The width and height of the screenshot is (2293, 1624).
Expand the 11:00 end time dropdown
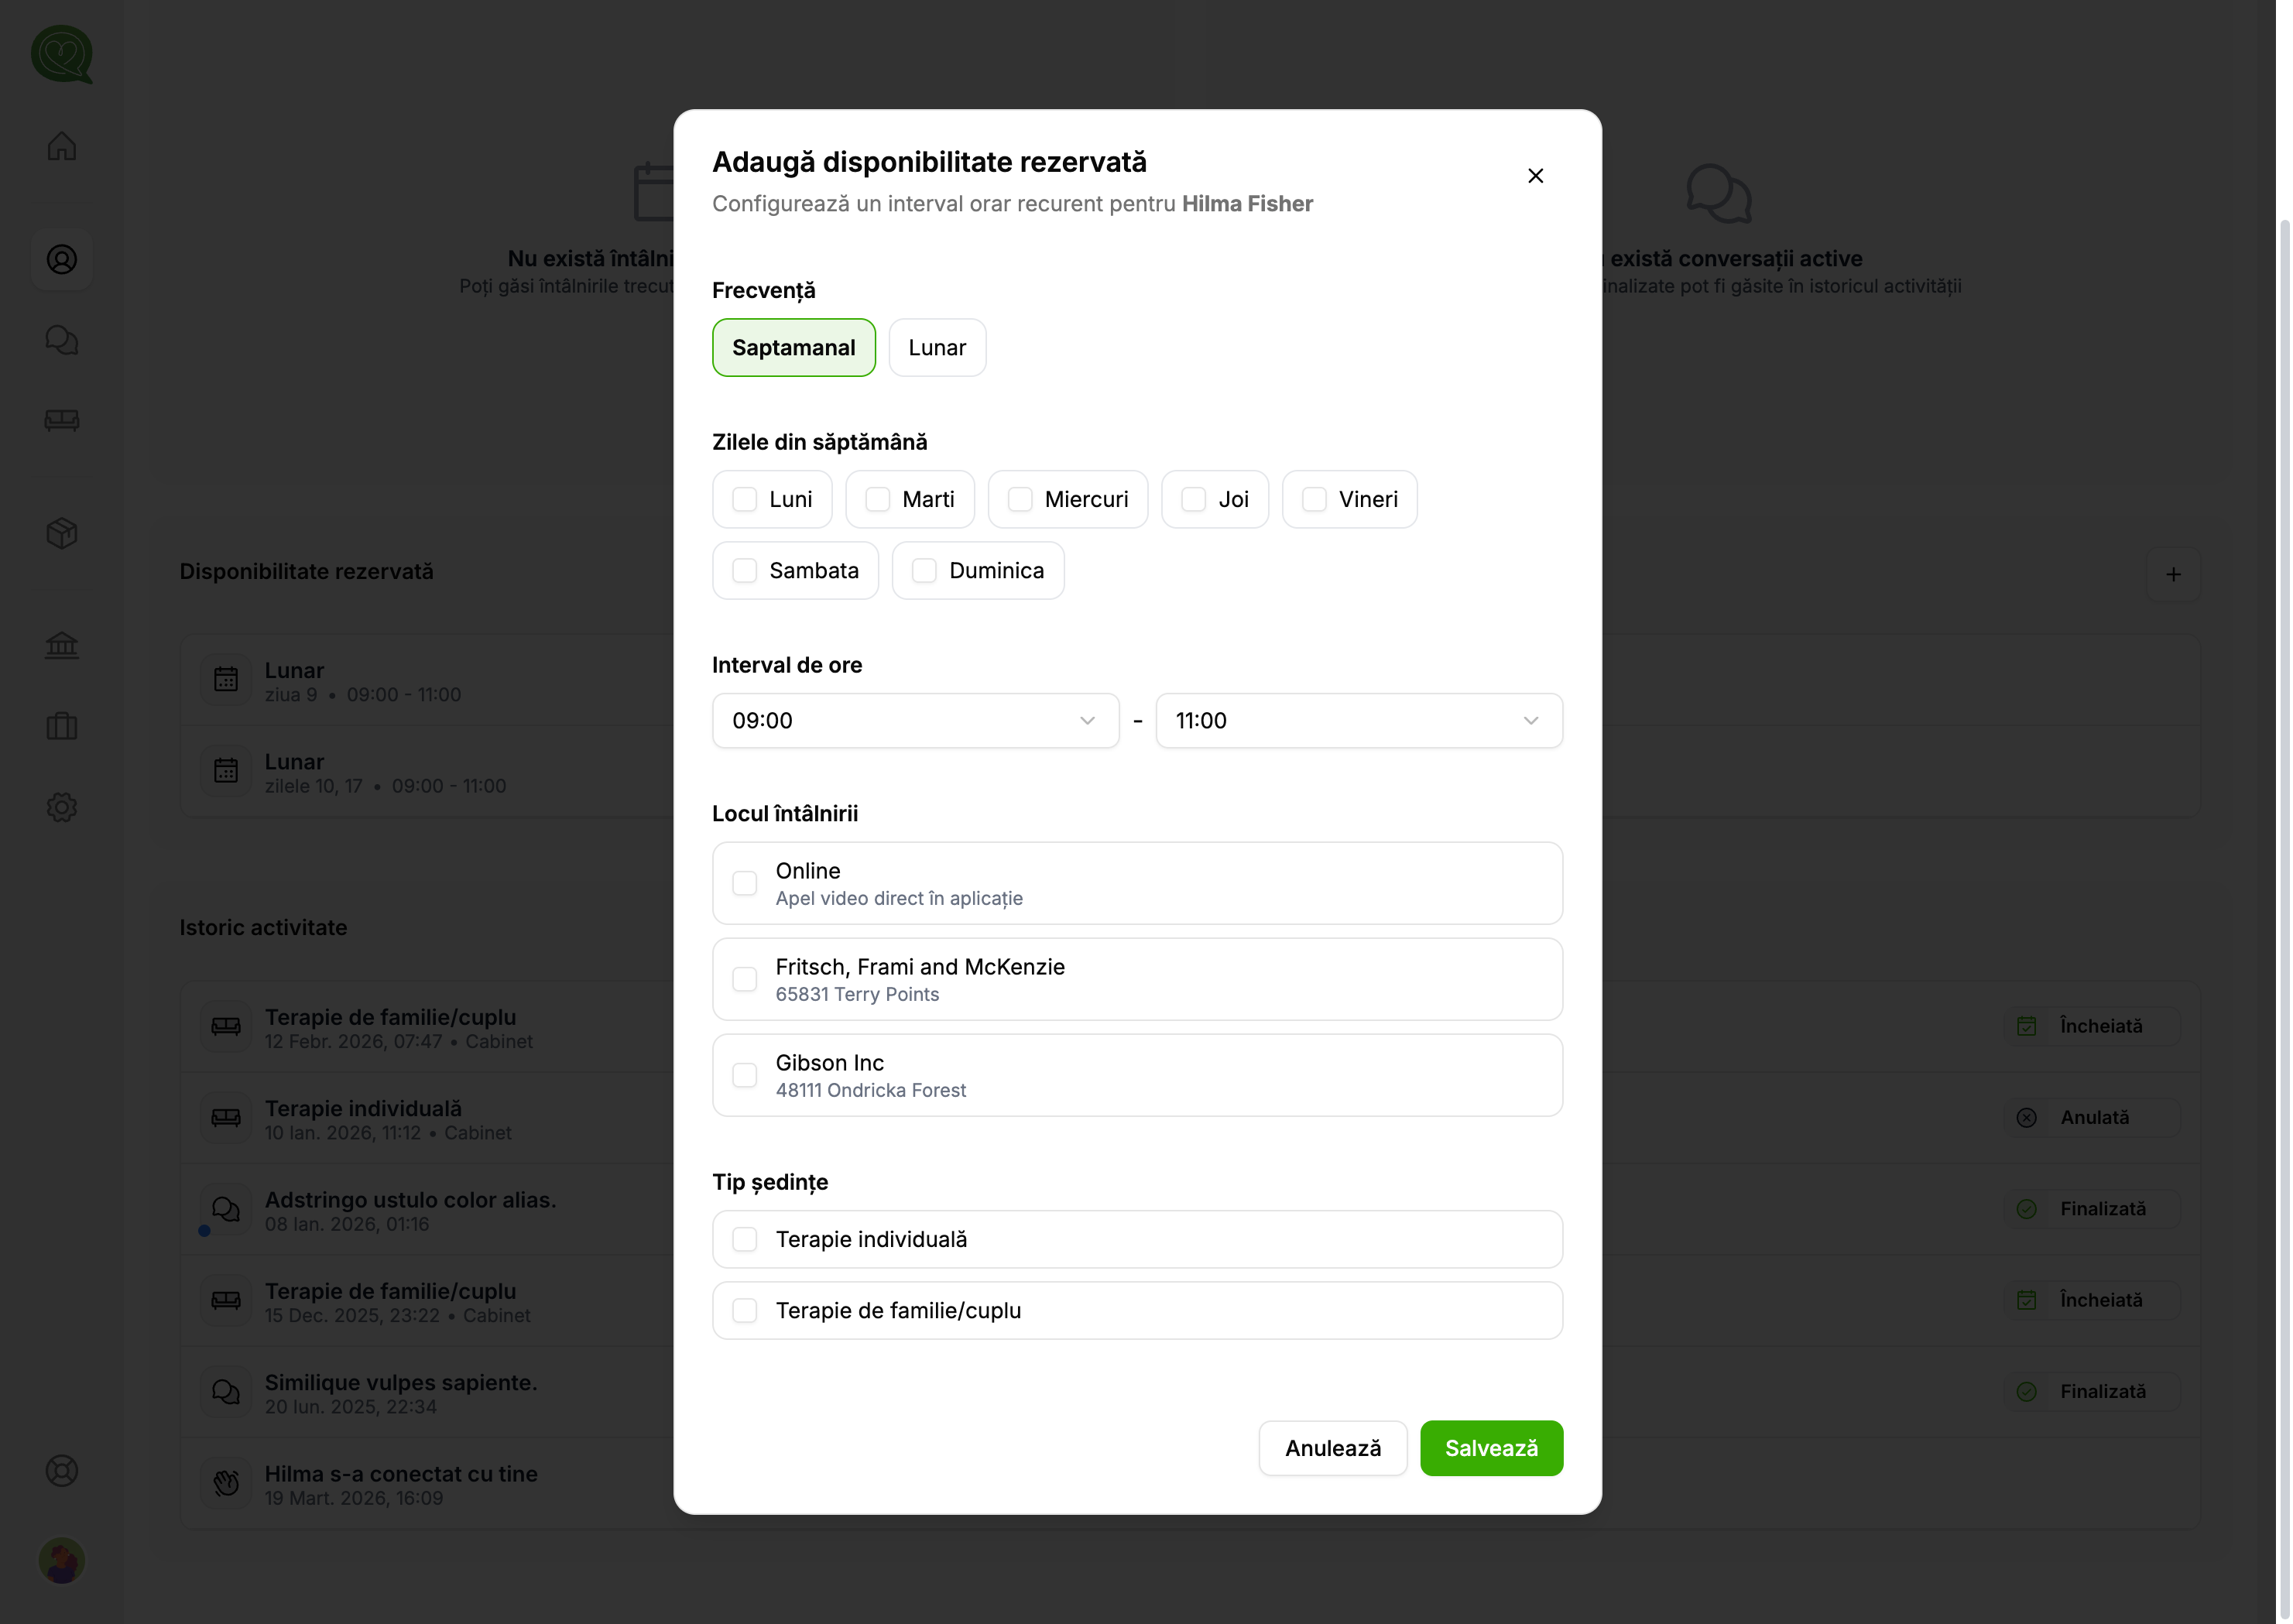tap(1358, 721)
